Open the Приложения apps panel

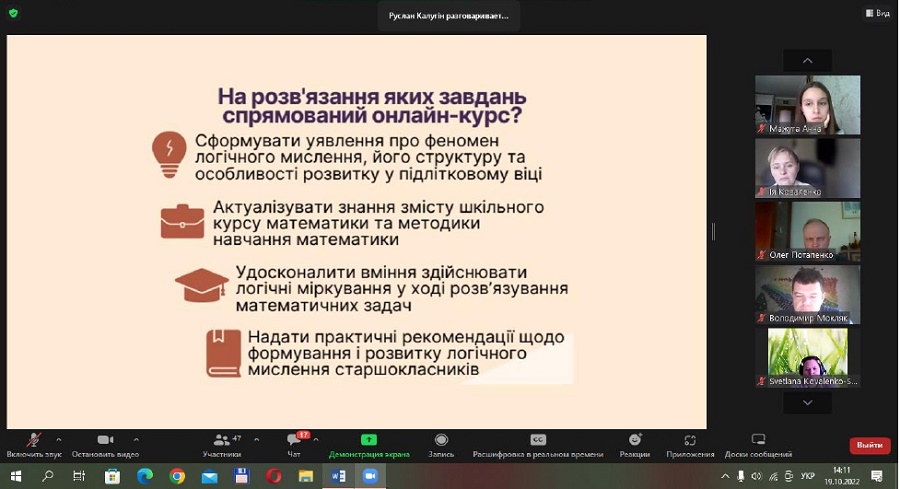[690, 444]
